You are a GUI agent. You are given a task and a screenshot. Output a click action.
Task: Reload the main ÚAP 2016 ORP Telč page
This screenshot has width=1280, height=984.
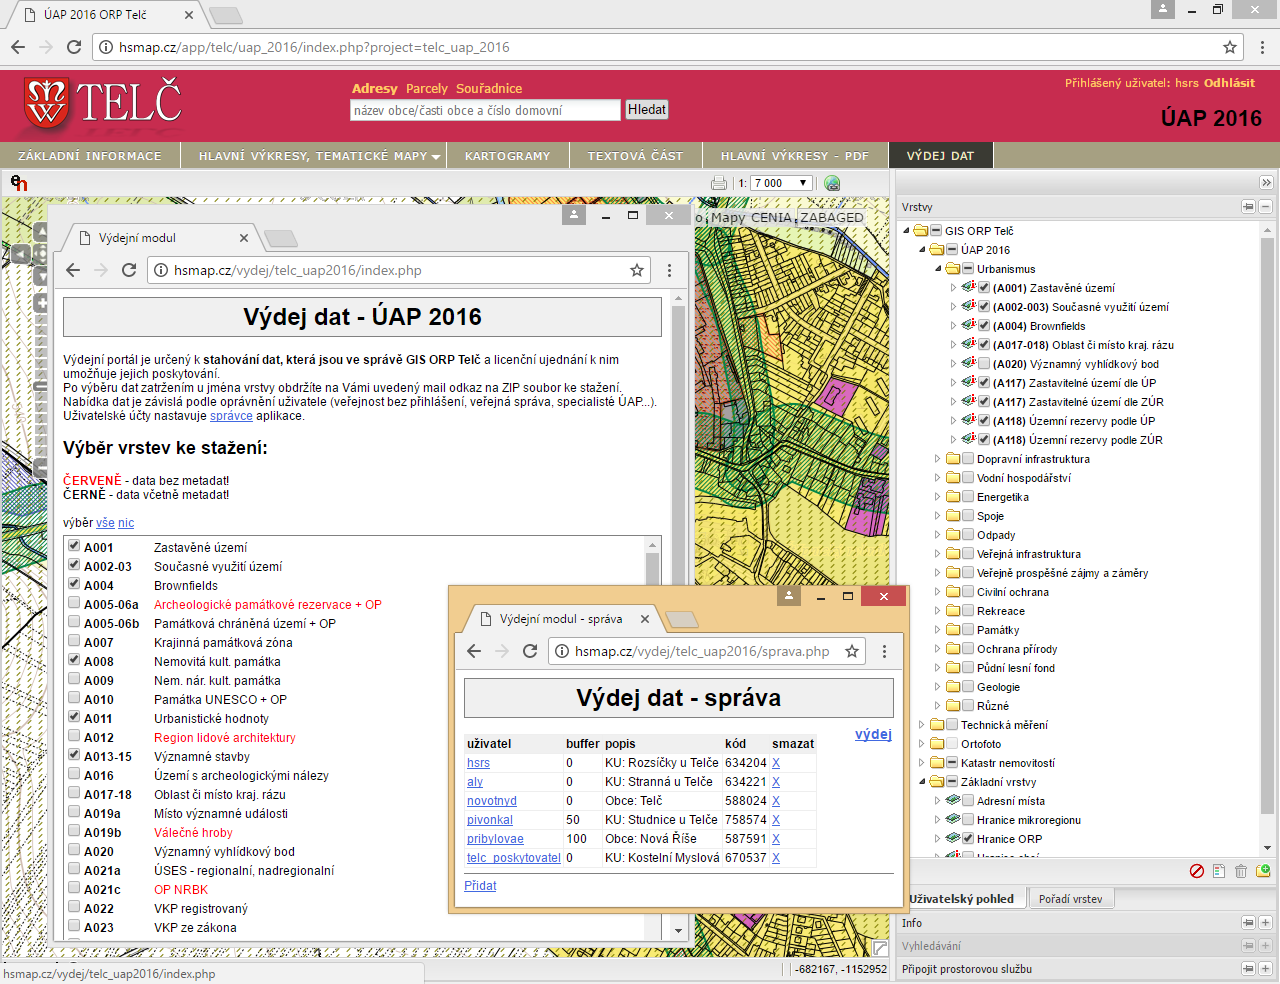click(74, 47)
